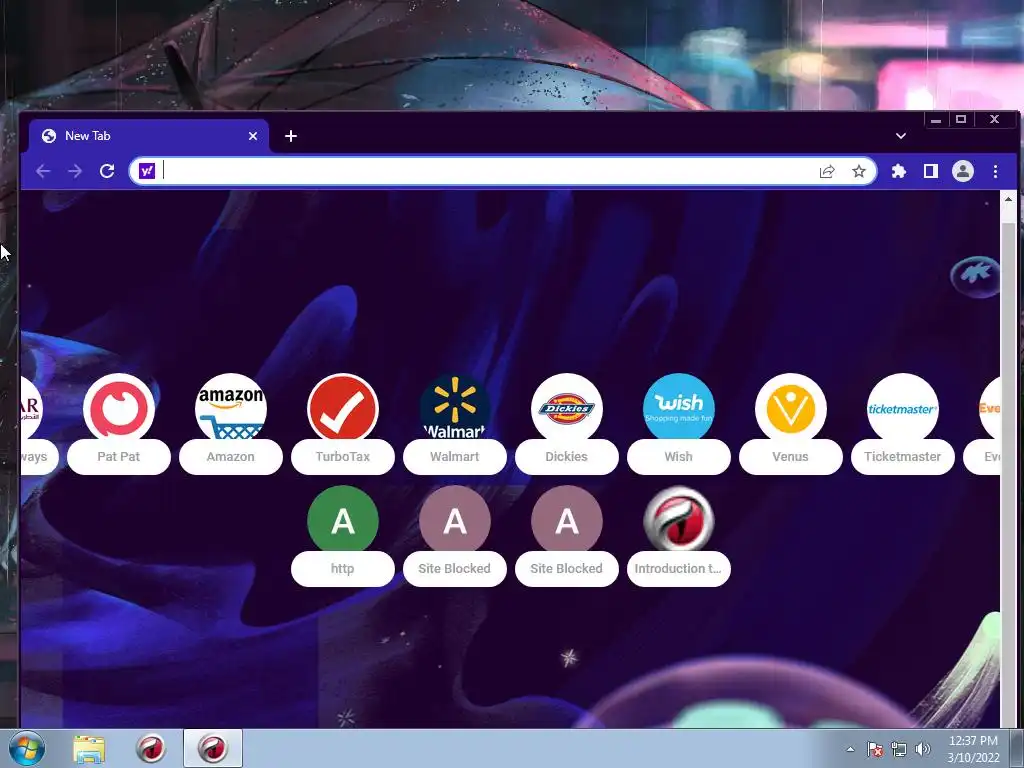Click the Ticketmaster label

(903, 456)
